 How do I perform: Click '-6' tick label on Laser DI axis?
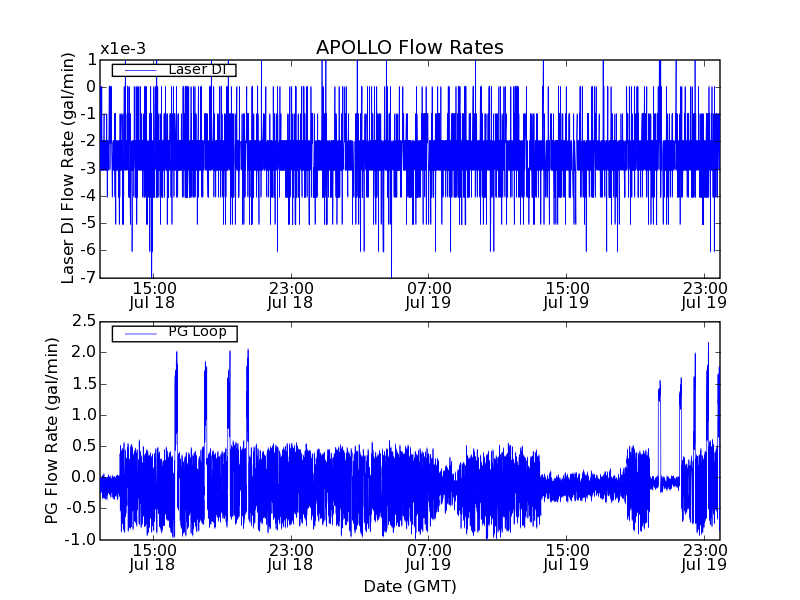point(88,250)
